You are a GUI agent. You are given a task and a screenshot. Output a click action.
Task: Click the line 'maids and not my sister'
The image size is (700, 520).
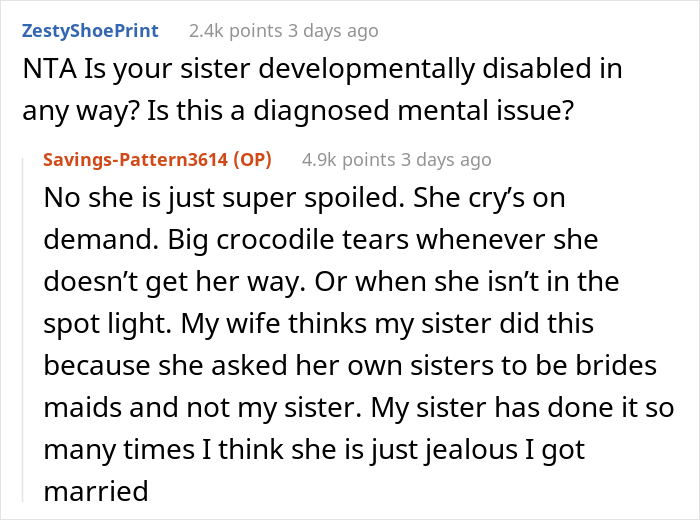[358, 408]
